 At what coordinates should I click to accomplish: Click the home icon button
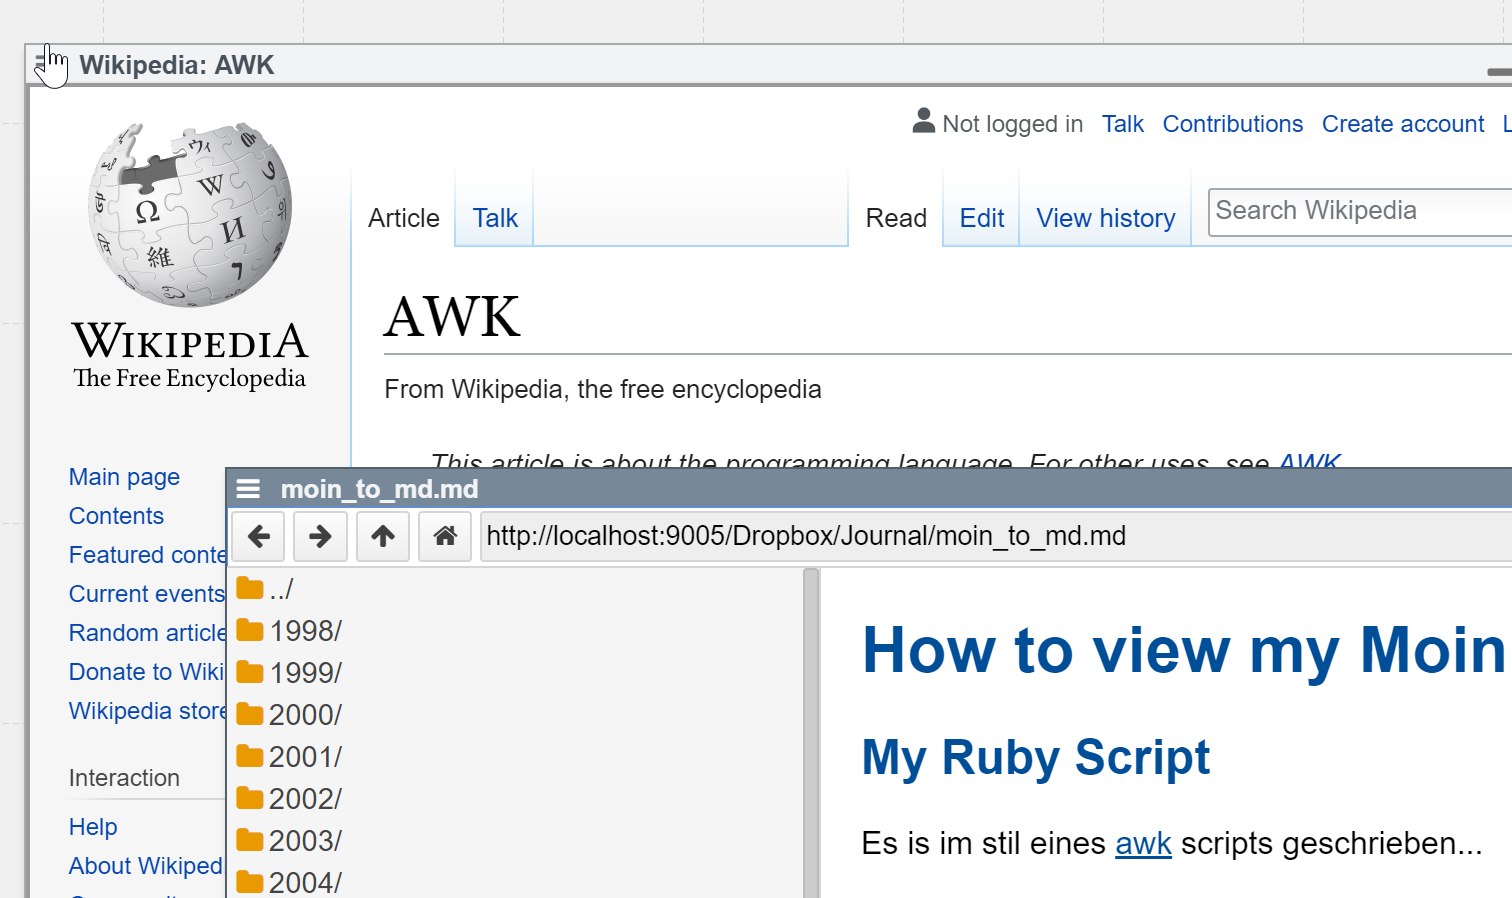[445, 537]
